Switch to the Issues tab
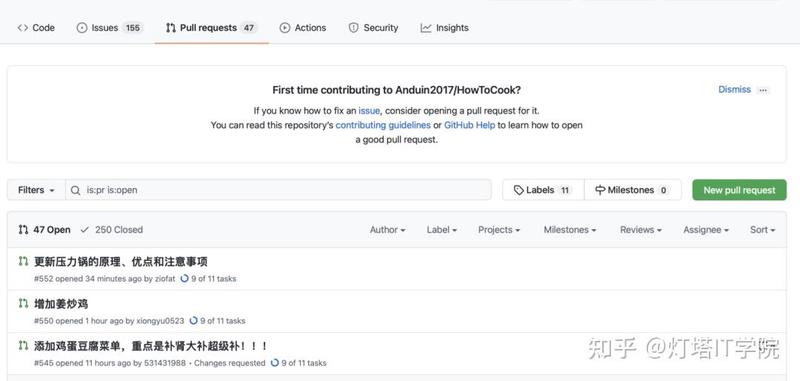Image resolution: width=800 pixels, height=381 pixels. point(110,28)
